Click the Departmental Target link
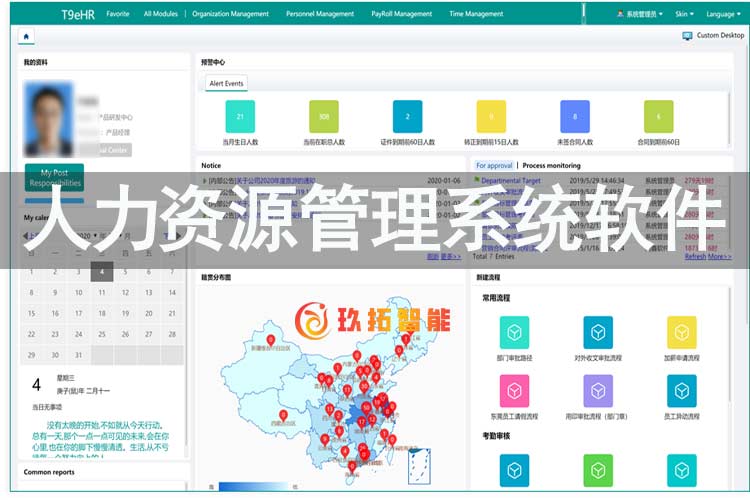This screenshot has height=500, width=750. pyautogui.click(x=510, y=181)
